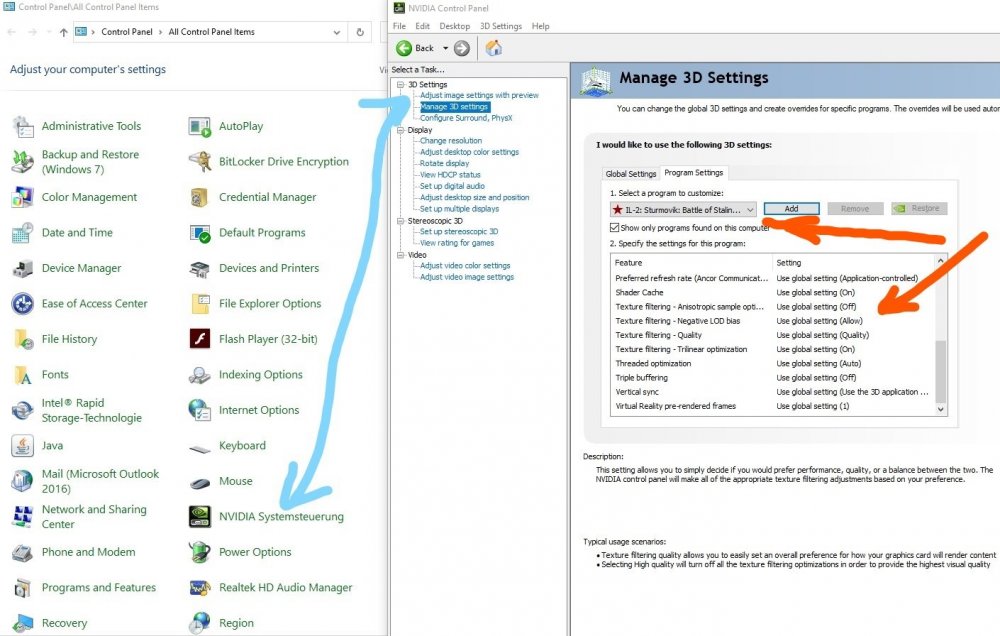
Task: Open Flash Player (32-bit) icon
Action: pos(200,339)
